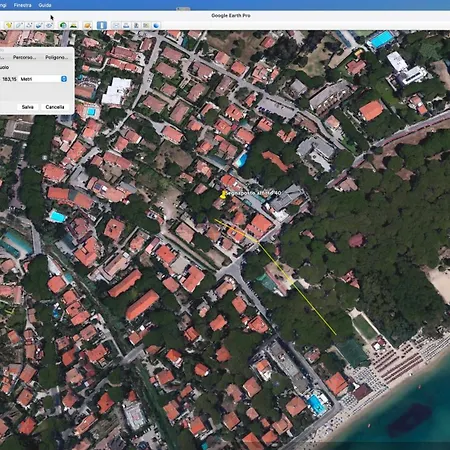
Task: Click the Cancella button
Action: 55,107
